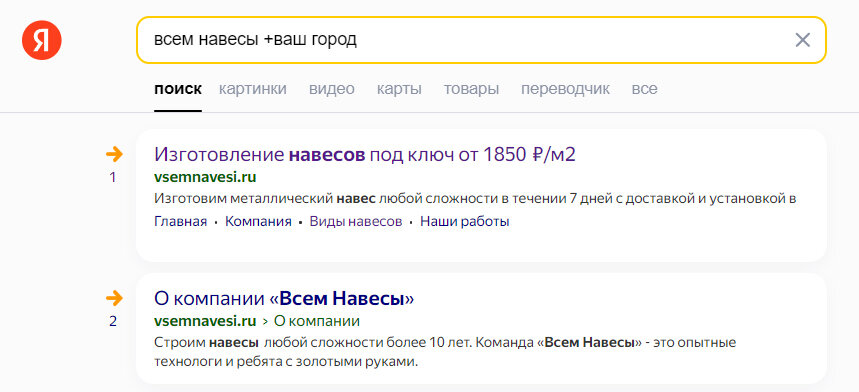Screen dimensions: 859x392
Task: Open the 'Наши работы' sitelink
Action: [465, 222]
